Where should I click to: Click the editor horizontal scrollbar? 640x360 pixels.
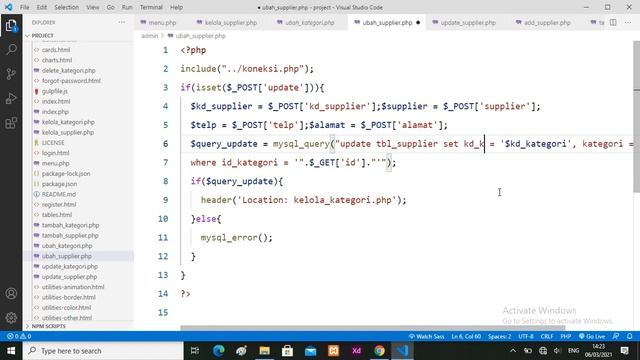[x=373, y=327]
